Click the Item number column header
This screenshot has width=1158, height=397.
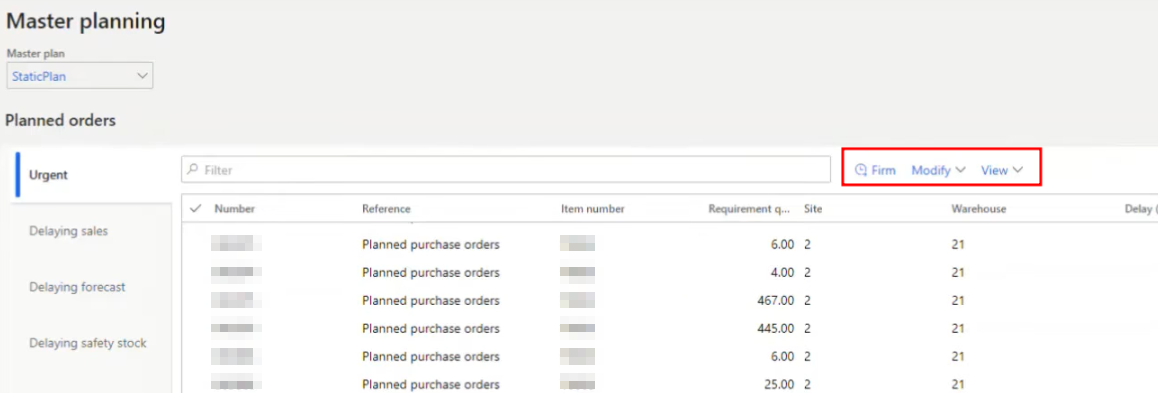click(x=593, y=209)
